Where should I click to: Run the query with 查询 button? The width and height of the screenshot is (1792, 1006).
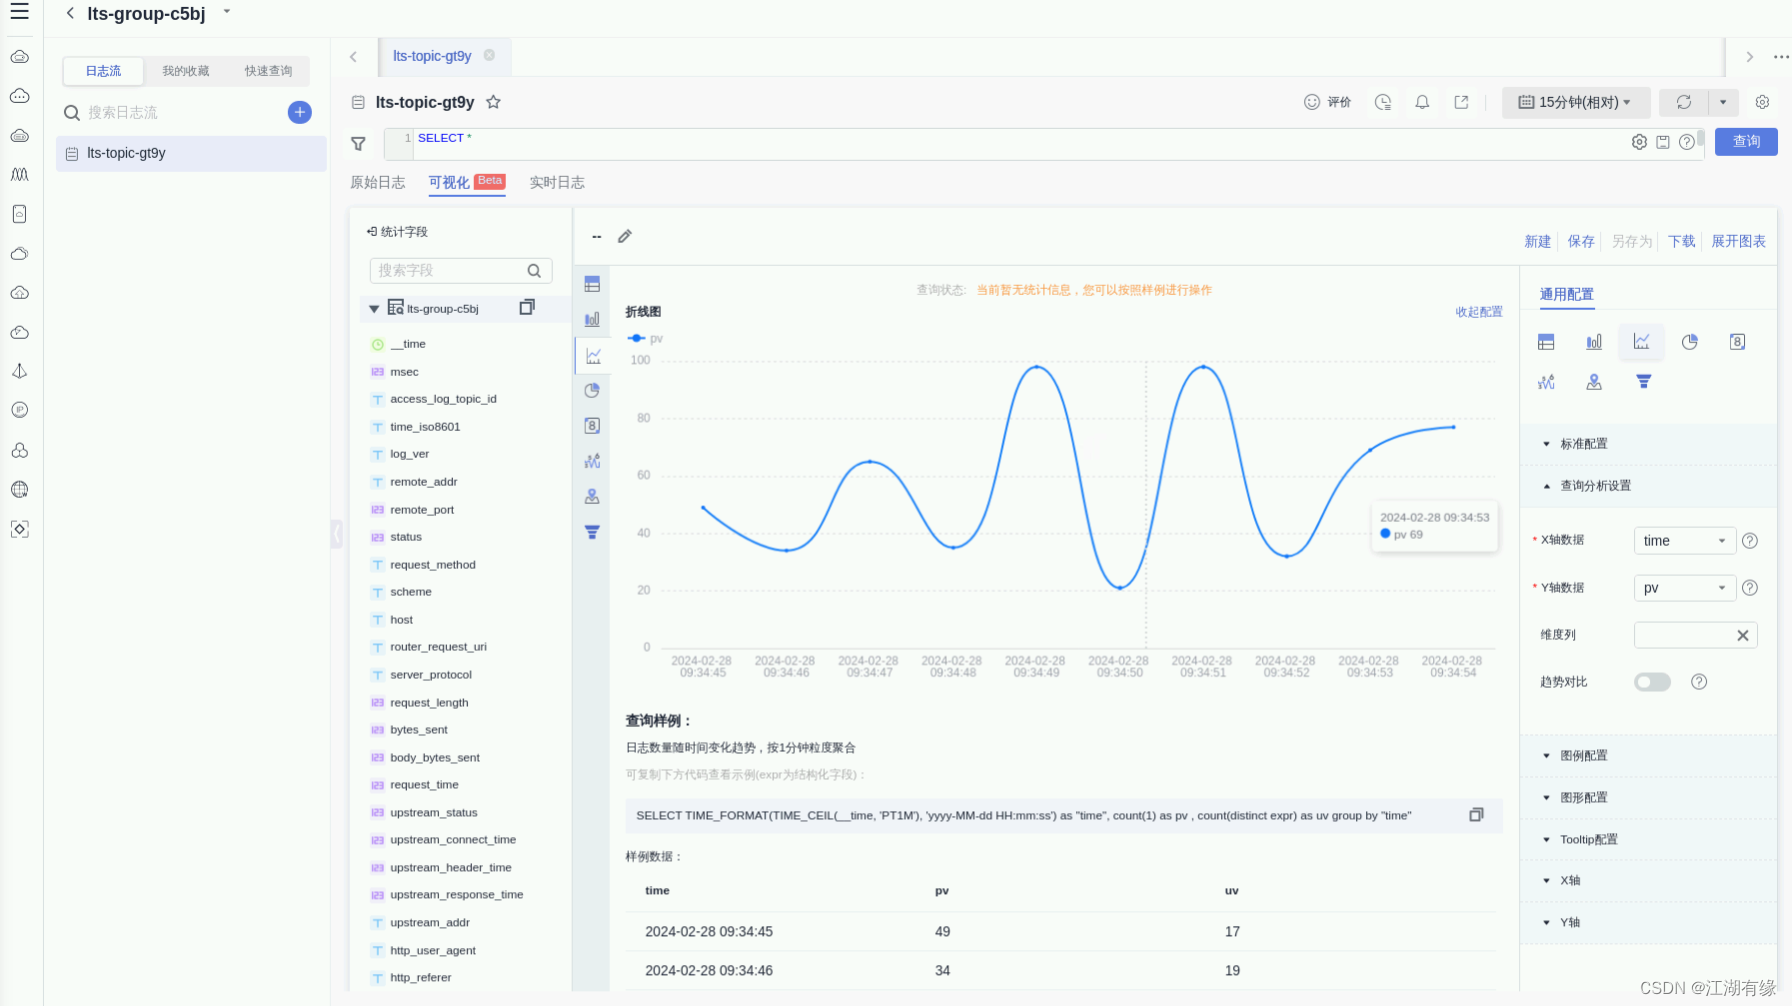(x=1746, y=142)
